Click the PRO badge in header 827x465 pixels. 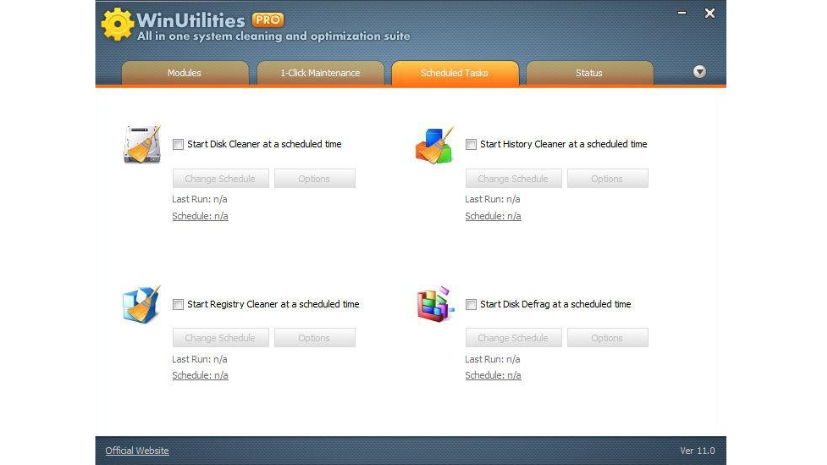[x=267, y=19]
